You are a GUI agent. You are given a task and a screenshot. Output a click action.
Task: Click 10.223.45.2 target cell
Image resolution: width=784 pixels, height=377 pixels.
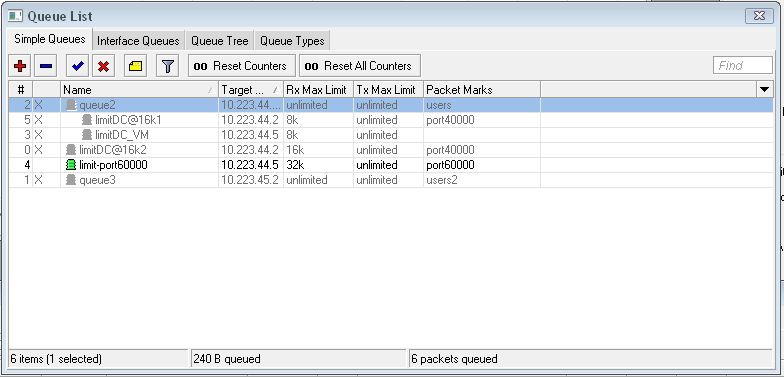(x=250, y=180)
